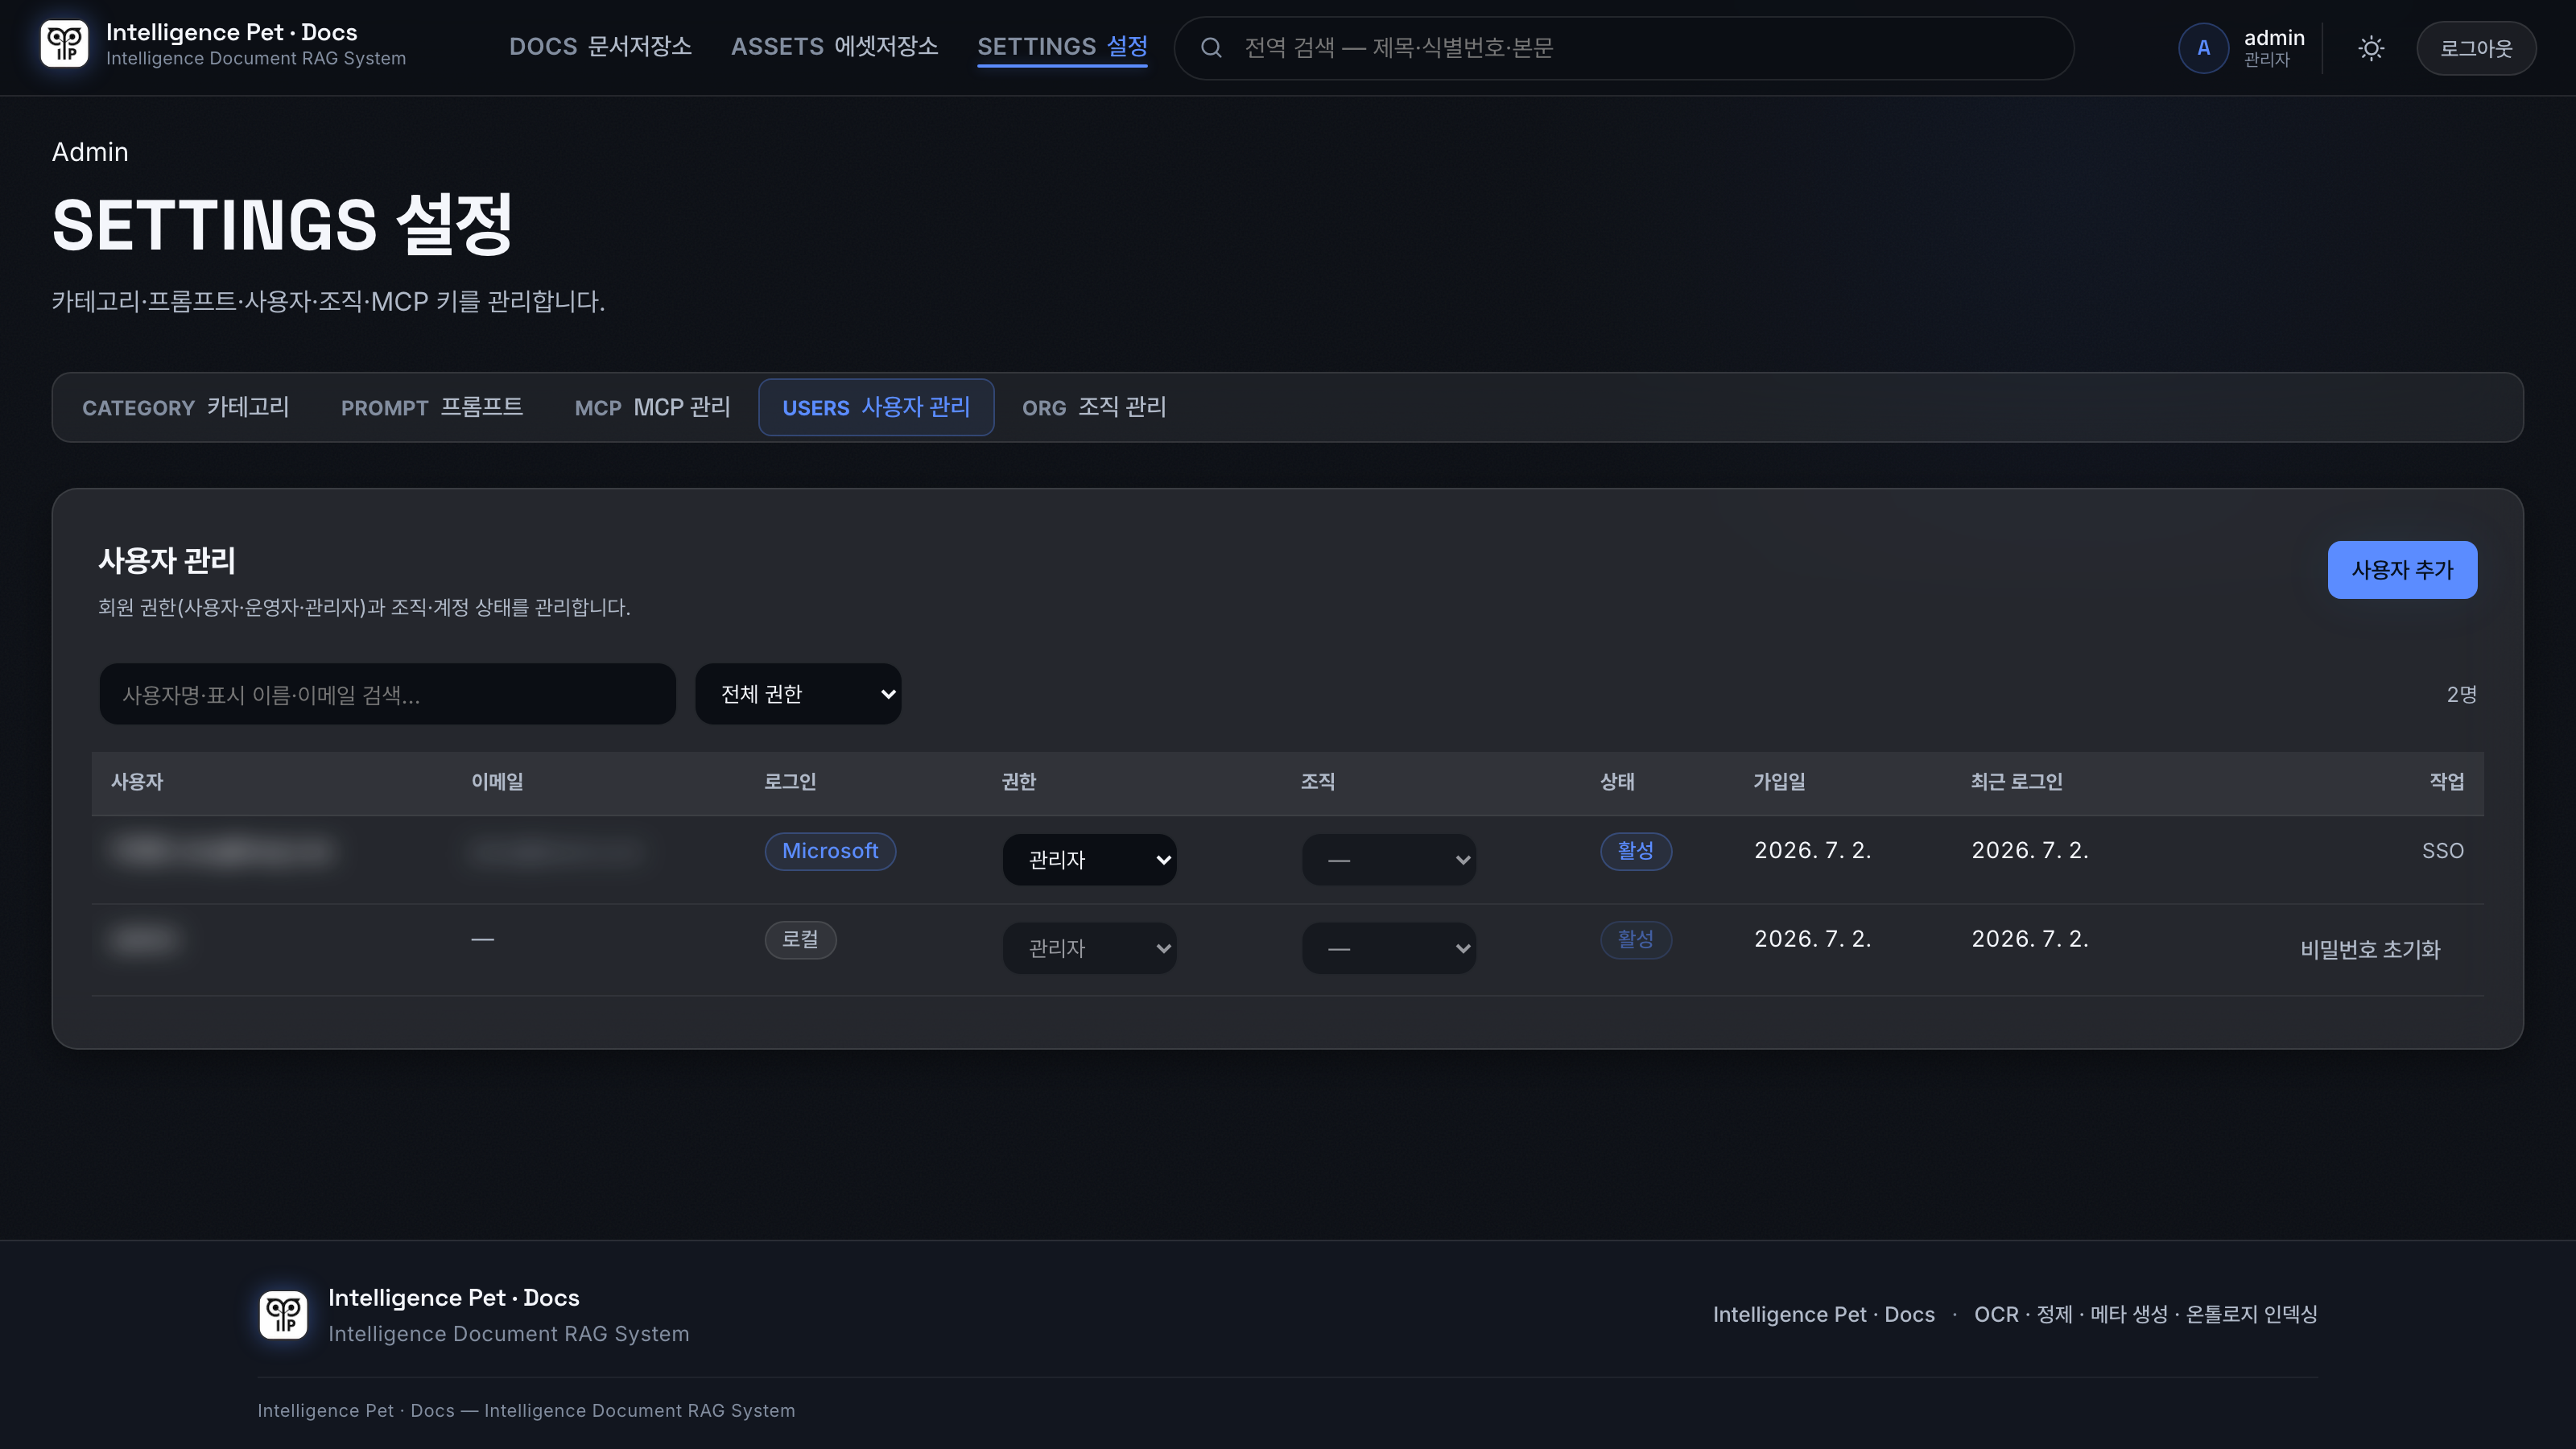Click the admin avatar circle icon
This screenshot has width=2576, height=1449.
point(2203,48)
